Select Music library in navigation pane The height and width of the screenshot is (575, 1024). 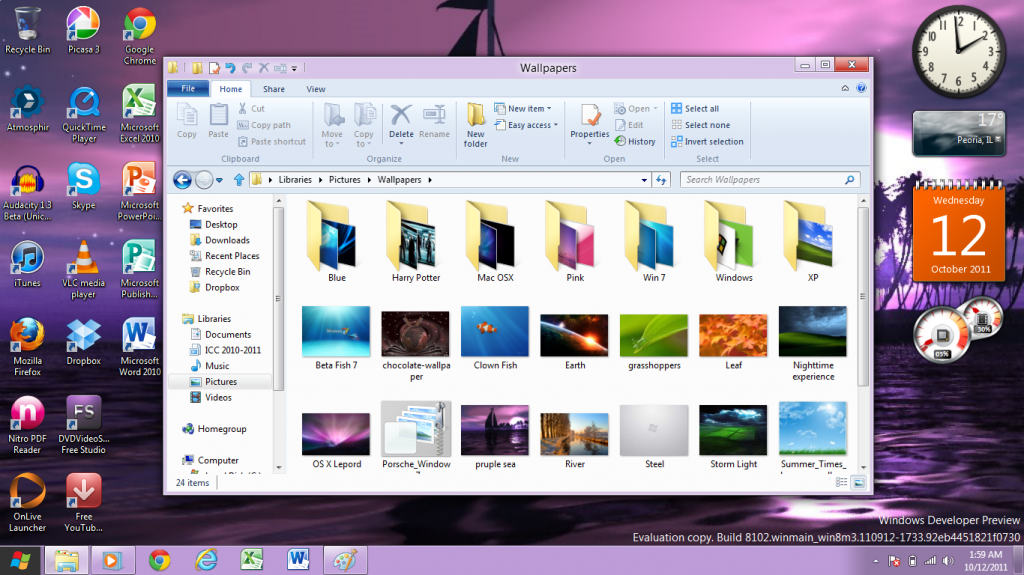[217, 365]
